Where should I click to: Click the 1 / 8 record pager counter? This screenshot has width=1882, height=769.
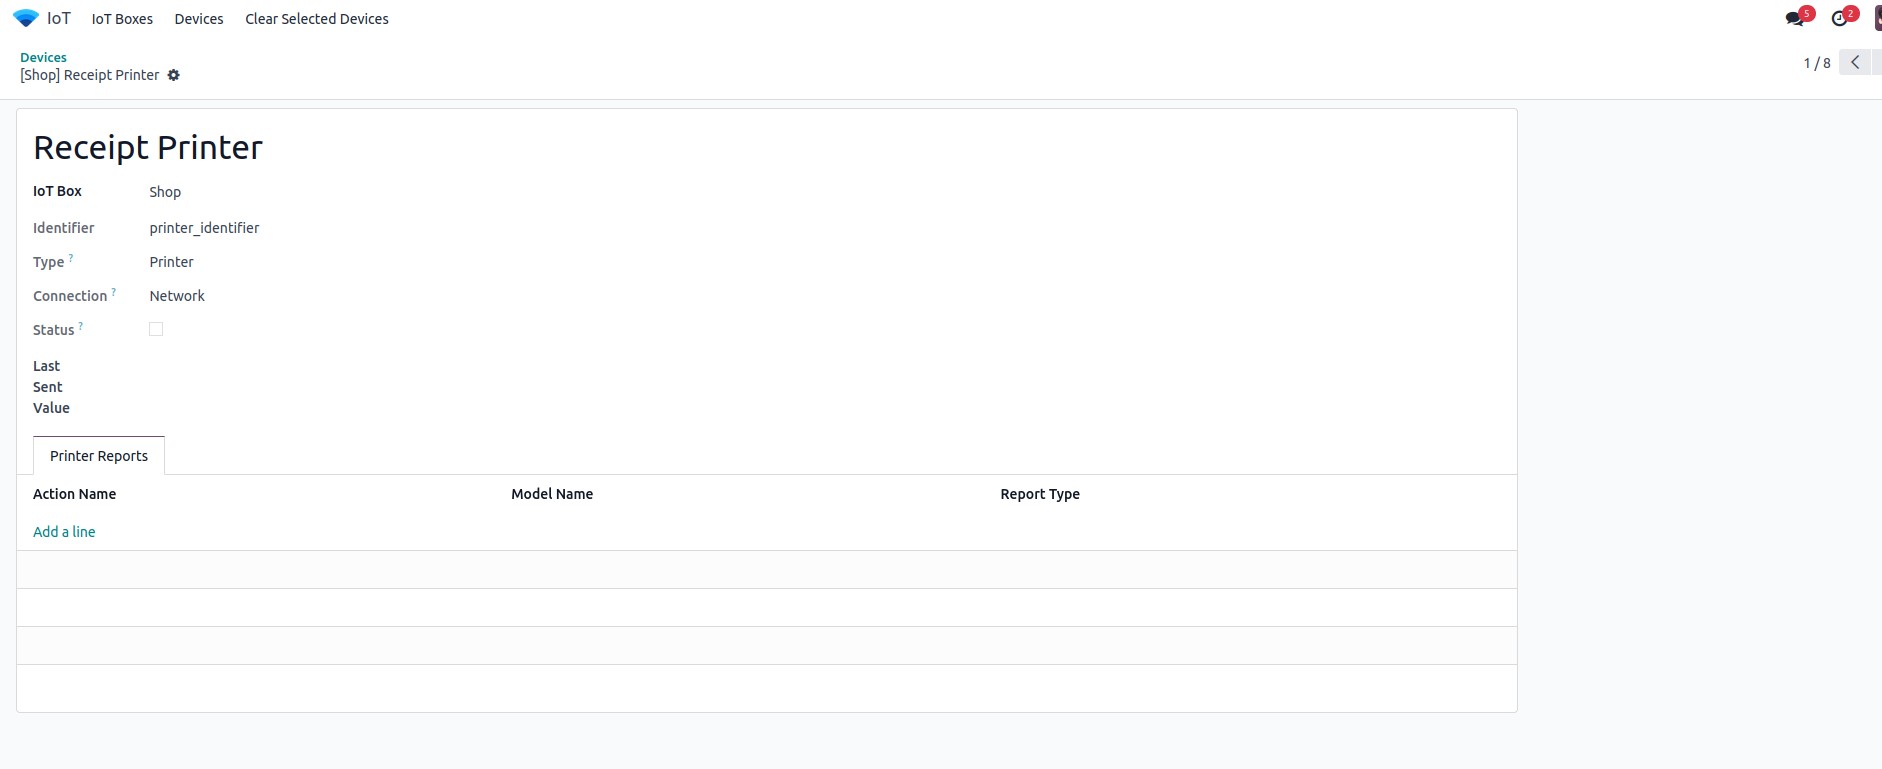1817,63
